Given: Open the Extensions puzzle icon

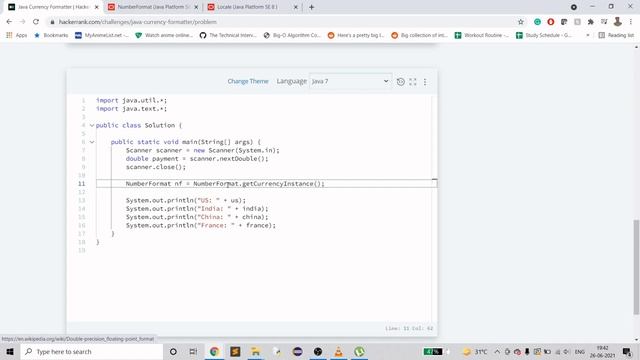Looking at the screenshot, I should pos(591,22).
